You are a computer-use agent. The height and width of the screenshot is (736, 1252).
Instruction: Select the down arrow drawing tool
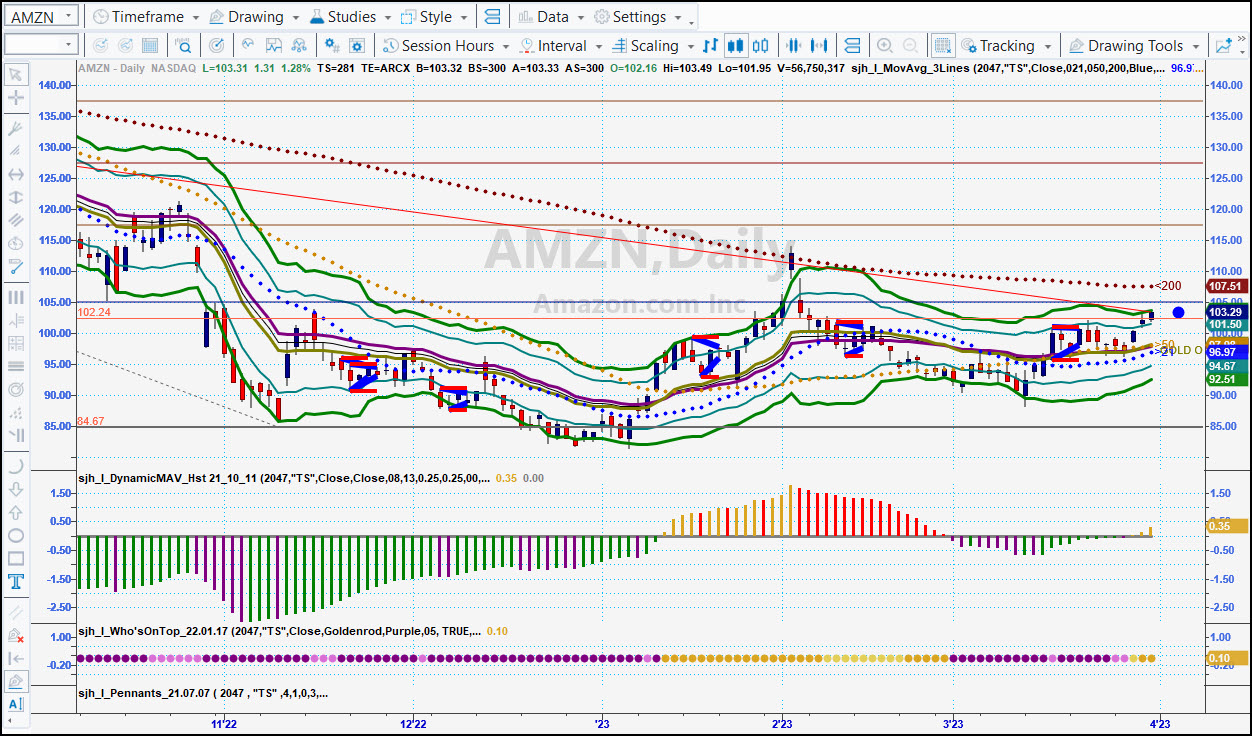tap(15, 489)
